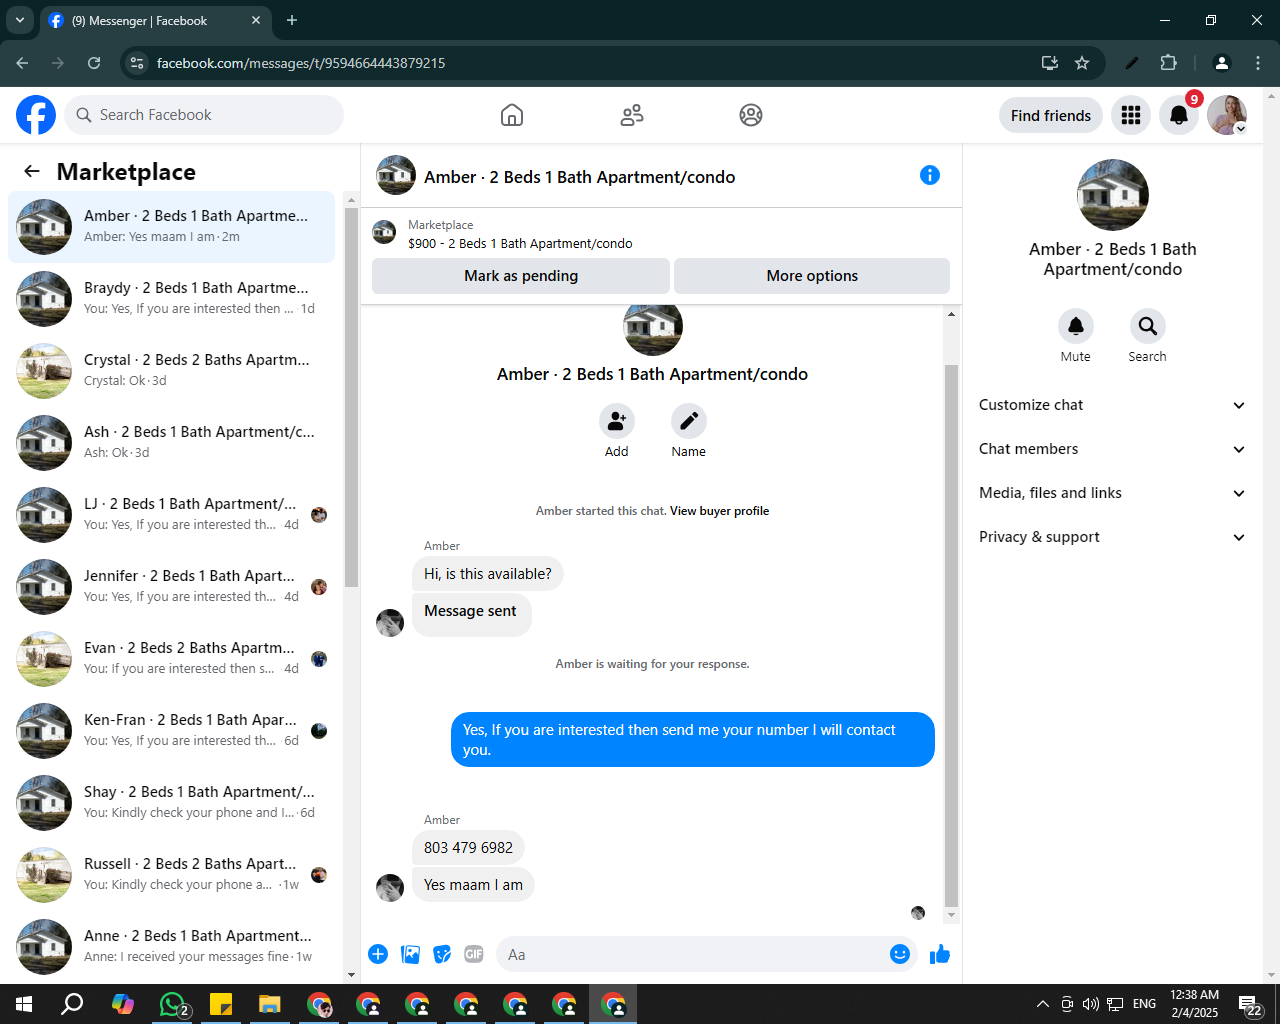1280x1024 pixels.
Task: Open File Explorer in the taskbar
Action: tap(270, 1004)
